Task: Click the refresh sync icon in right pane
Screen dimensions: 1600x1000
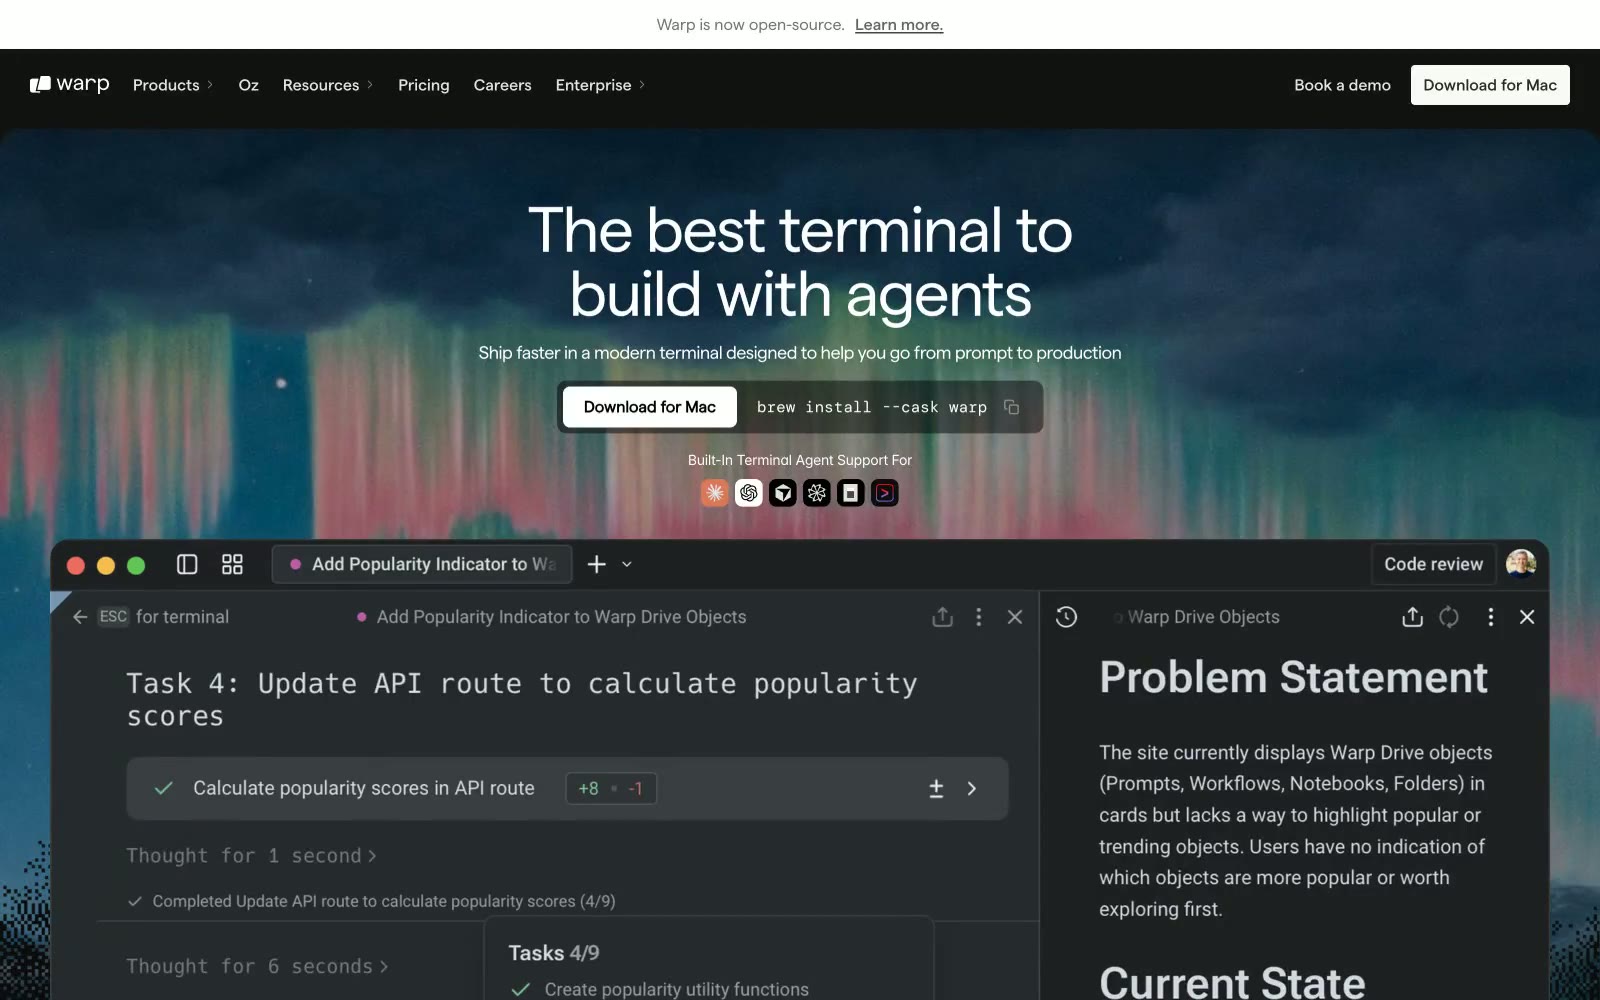Action: 1449,617
